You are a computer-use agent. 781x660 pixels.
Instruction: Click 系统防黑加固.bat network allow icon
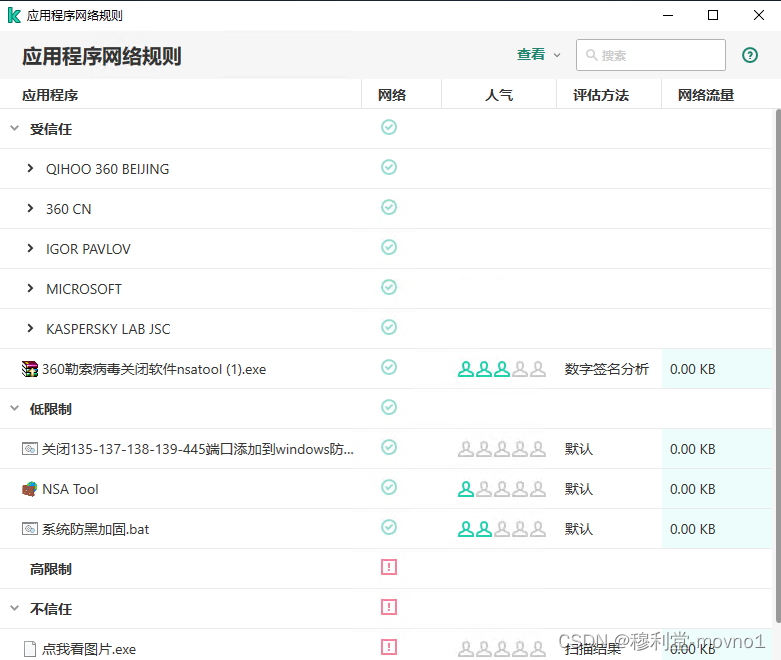tap(389, 527)
